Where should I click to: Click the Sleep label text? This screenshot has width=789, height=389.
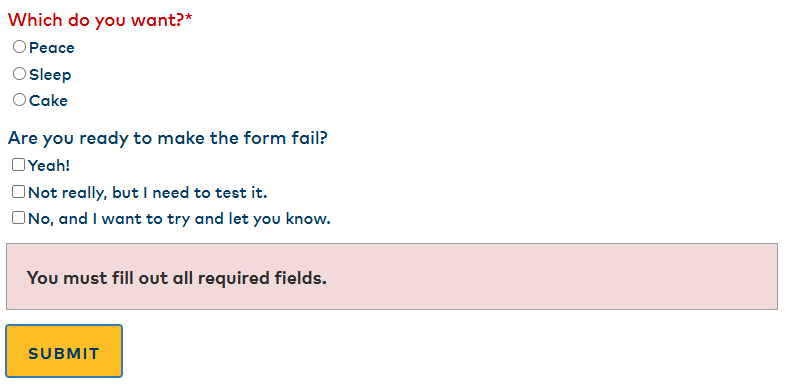click(x=50, y=75)
